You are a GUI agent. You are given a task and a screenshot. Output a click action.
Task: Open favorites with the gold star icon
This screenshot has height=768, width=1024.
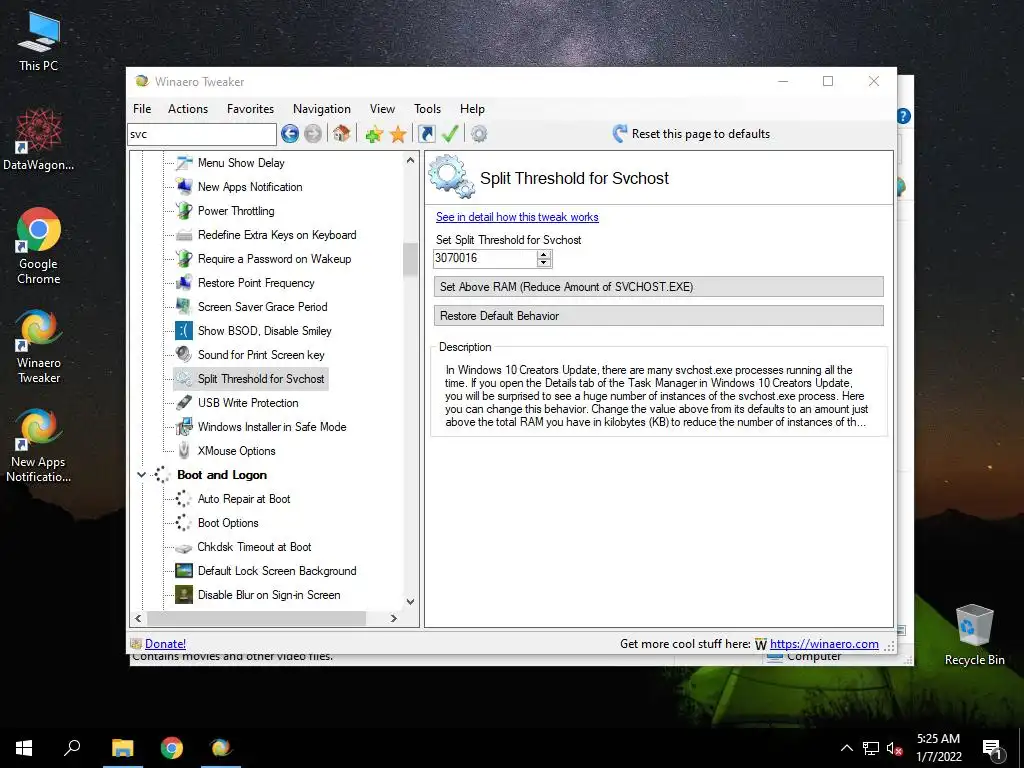click(398, 135)
